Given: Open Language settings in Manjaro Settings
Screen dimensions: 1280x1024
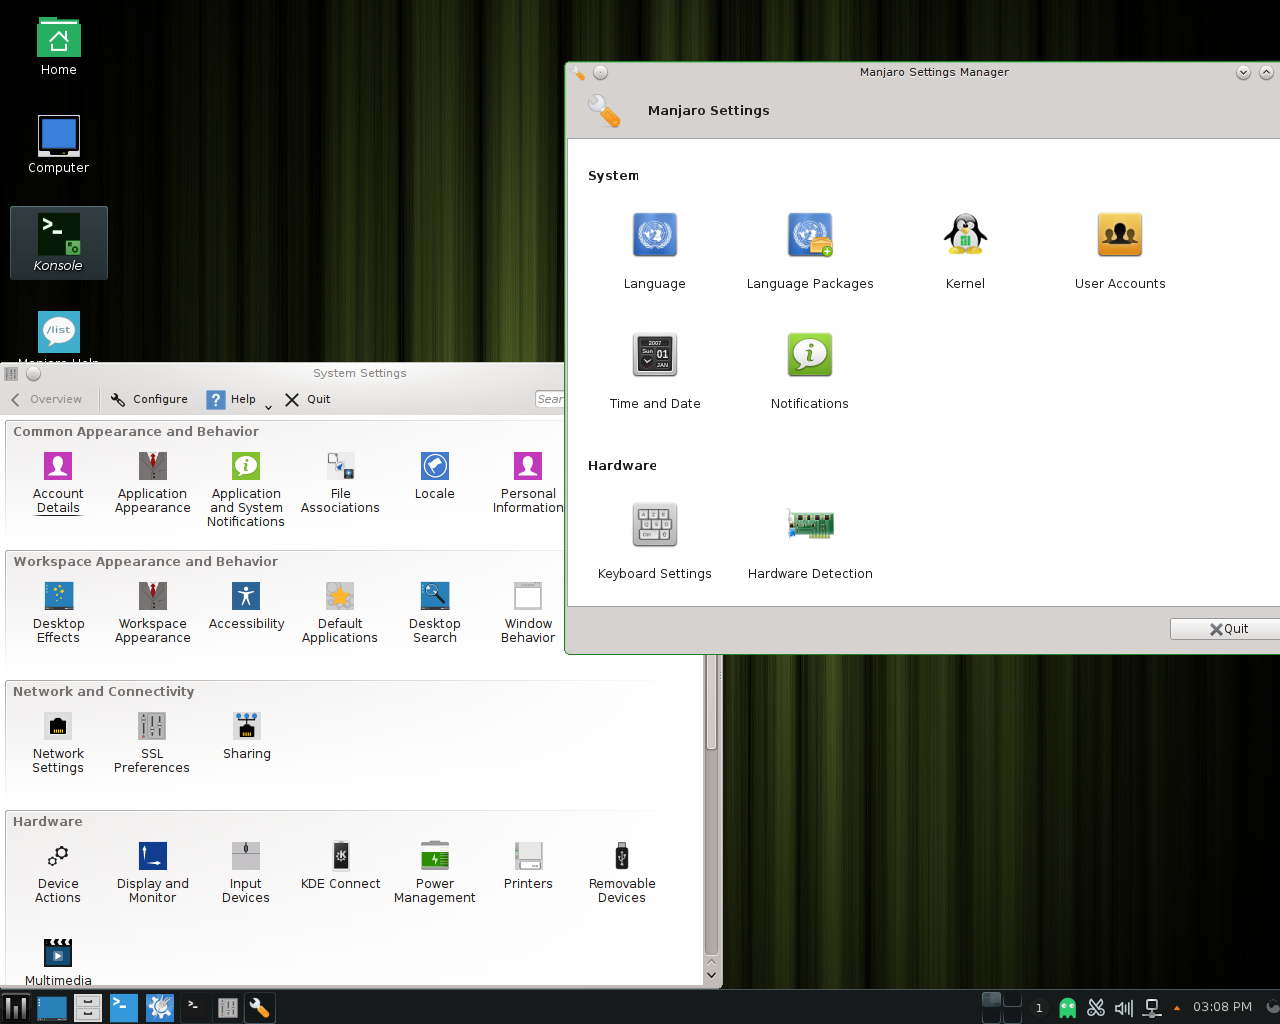Looking at the screenshot, I should (655, 251).
